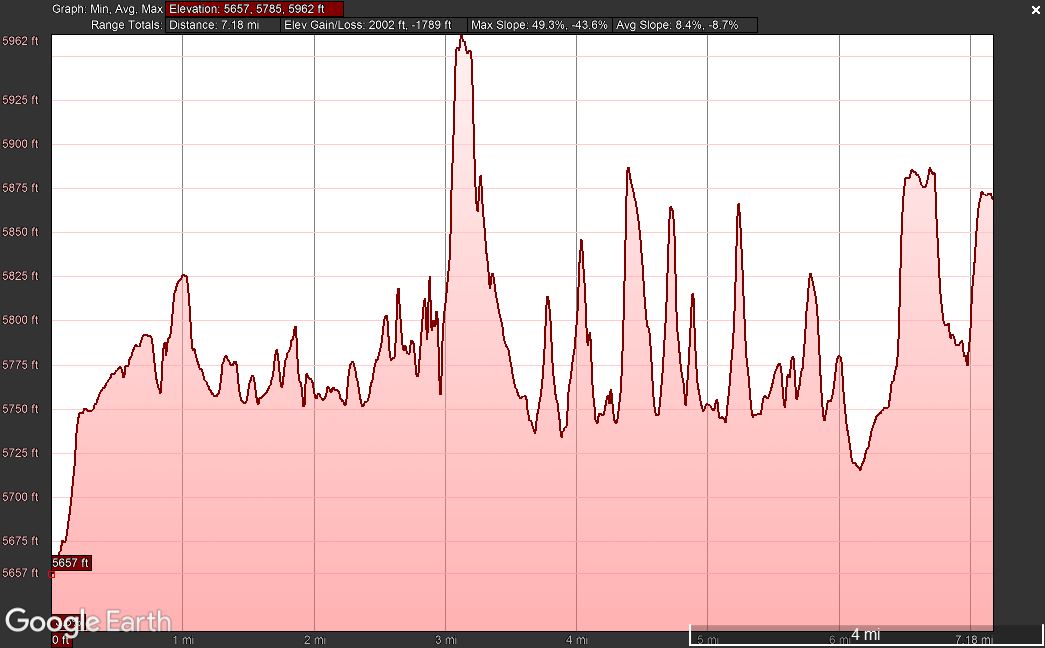The height and width of the screenshot is (648, 1045).
Task: Click the 3 mi x-axis label
Action: pos(446,640)
